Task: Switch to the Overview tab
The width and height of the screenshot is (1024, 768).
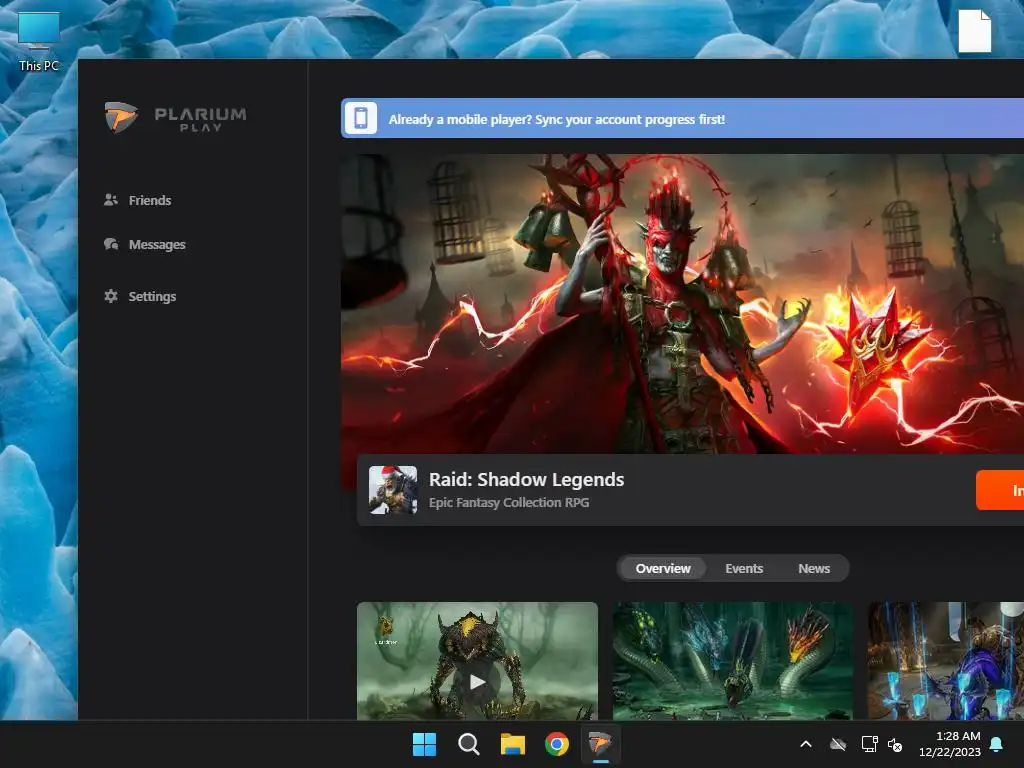Action: (x=663, y=569)
